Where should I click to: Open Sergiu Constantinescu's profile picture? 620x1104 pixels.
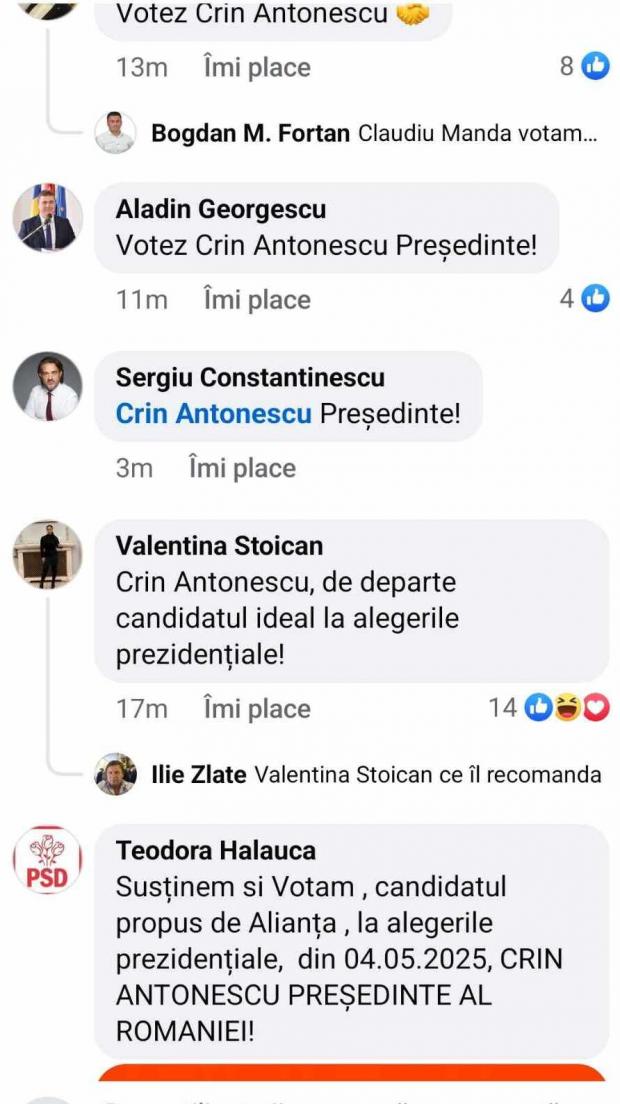(x=47, y=386)
